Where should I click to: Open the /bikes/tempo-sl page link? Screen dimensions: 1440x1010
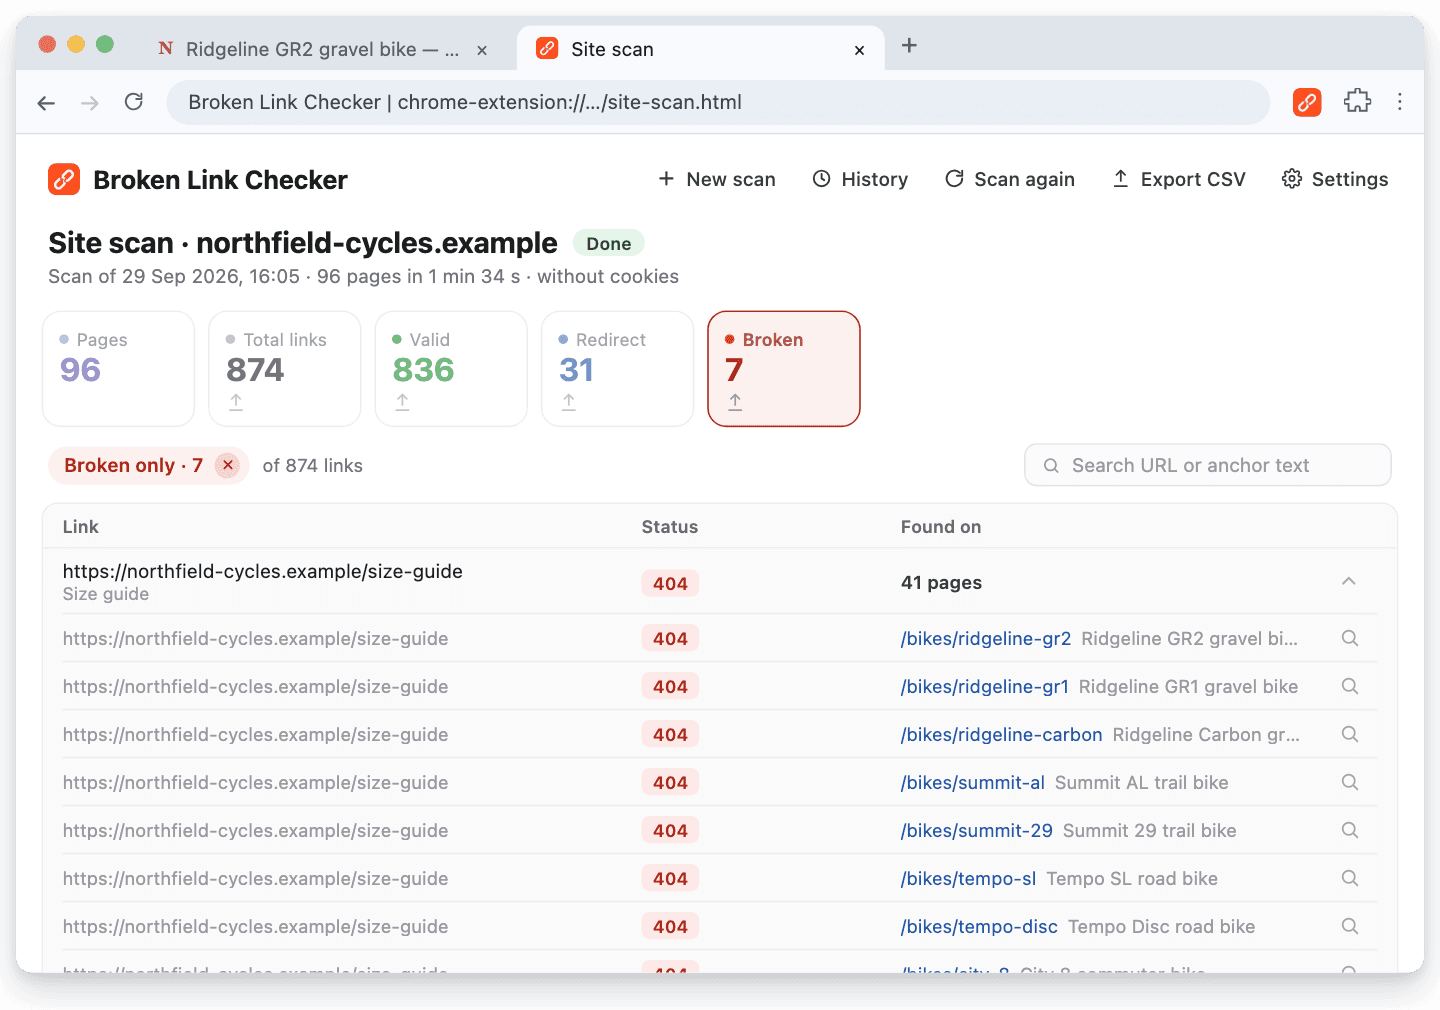point(969,878)
